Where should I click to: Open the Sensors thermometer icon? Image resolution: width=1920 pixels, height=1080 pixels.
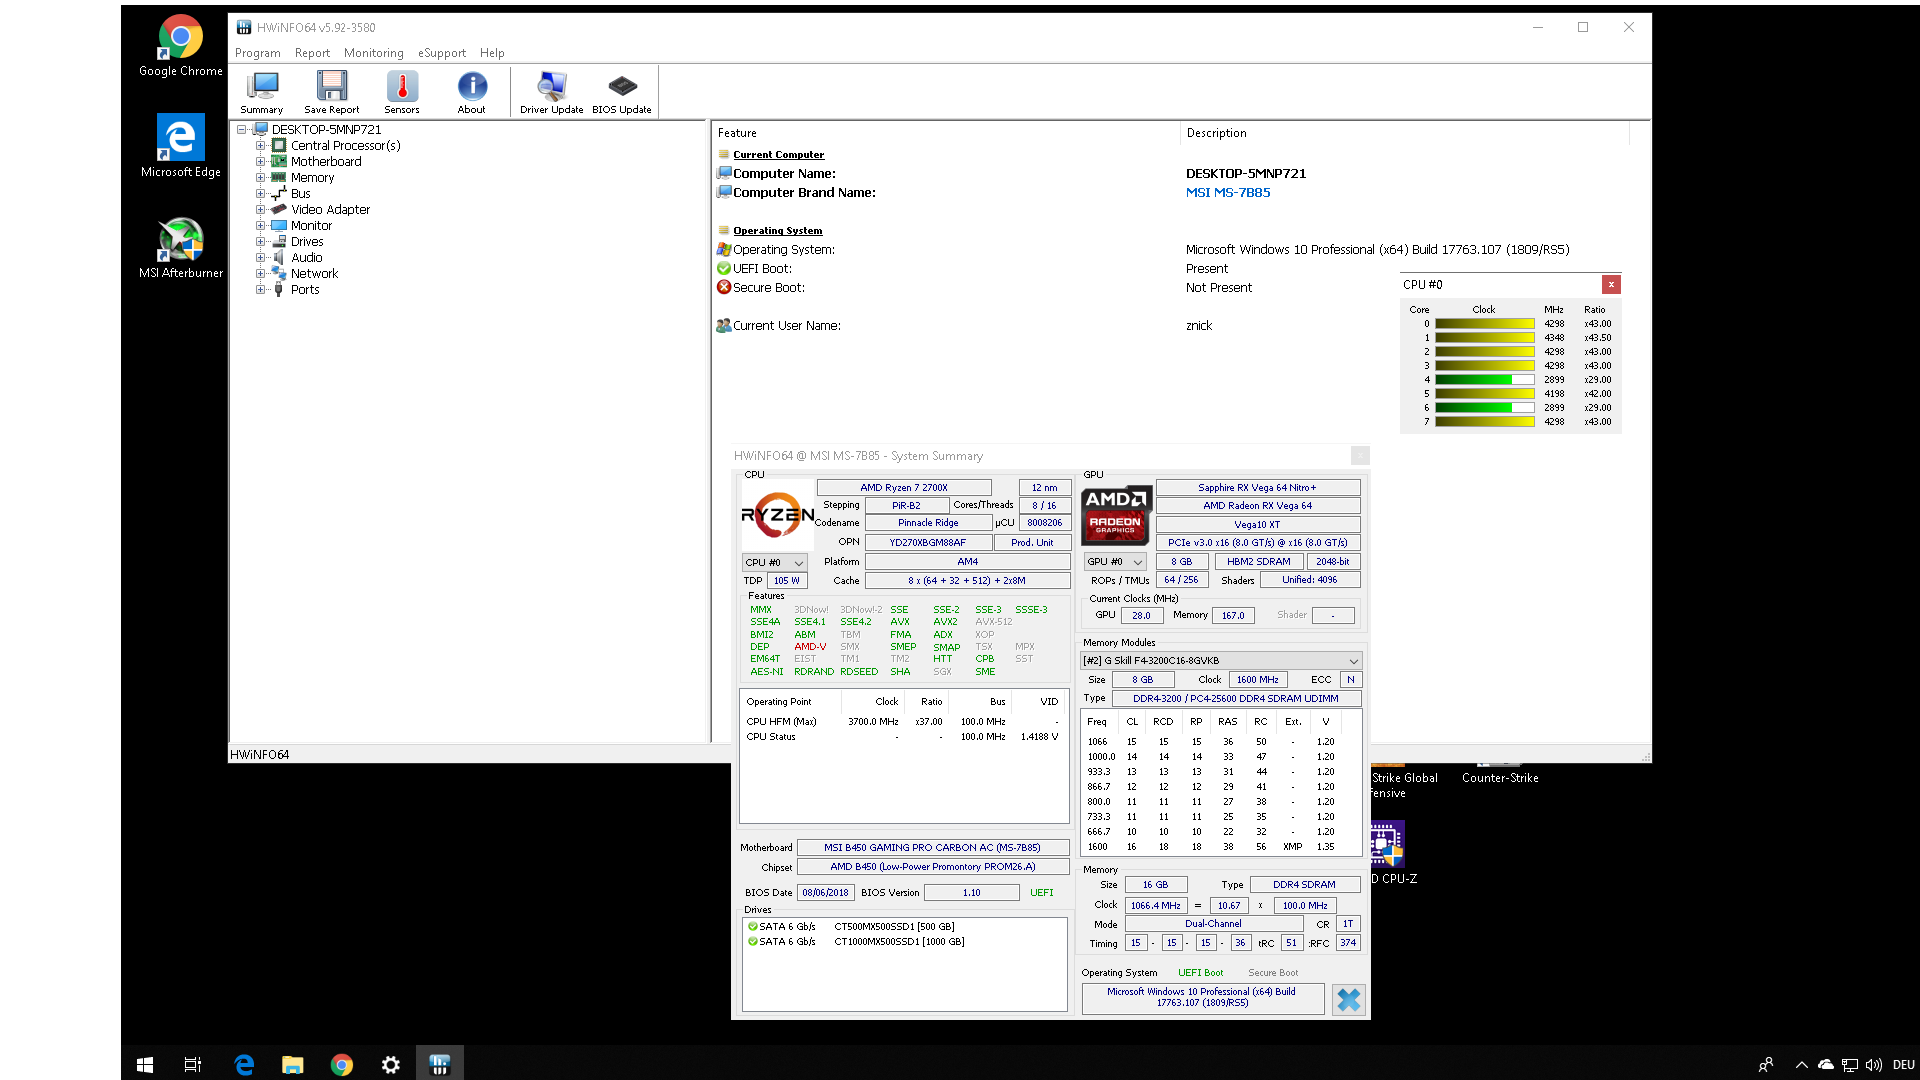[x=402, y=93]
